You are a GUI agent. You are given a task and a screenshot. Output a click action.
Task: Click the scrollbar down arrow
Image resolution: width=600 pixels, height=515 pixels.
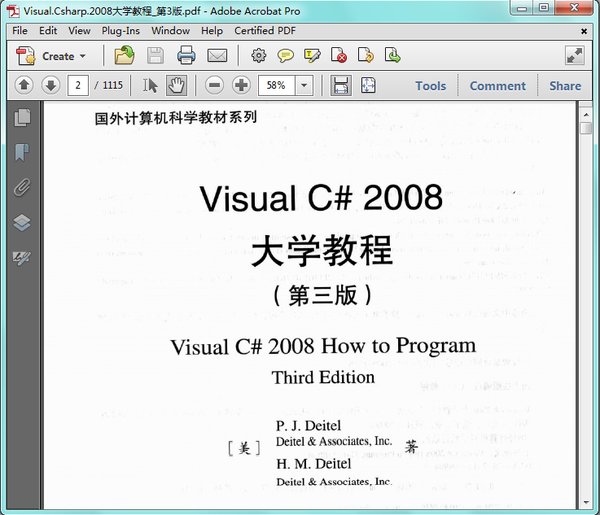tap(586, 502)
